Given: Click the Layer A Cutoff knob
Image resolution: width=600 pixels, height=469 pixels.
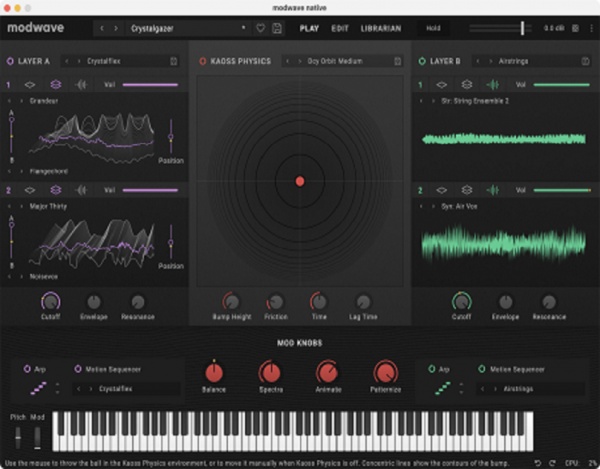Looking at the screenshot, I should tap(50, 301).
